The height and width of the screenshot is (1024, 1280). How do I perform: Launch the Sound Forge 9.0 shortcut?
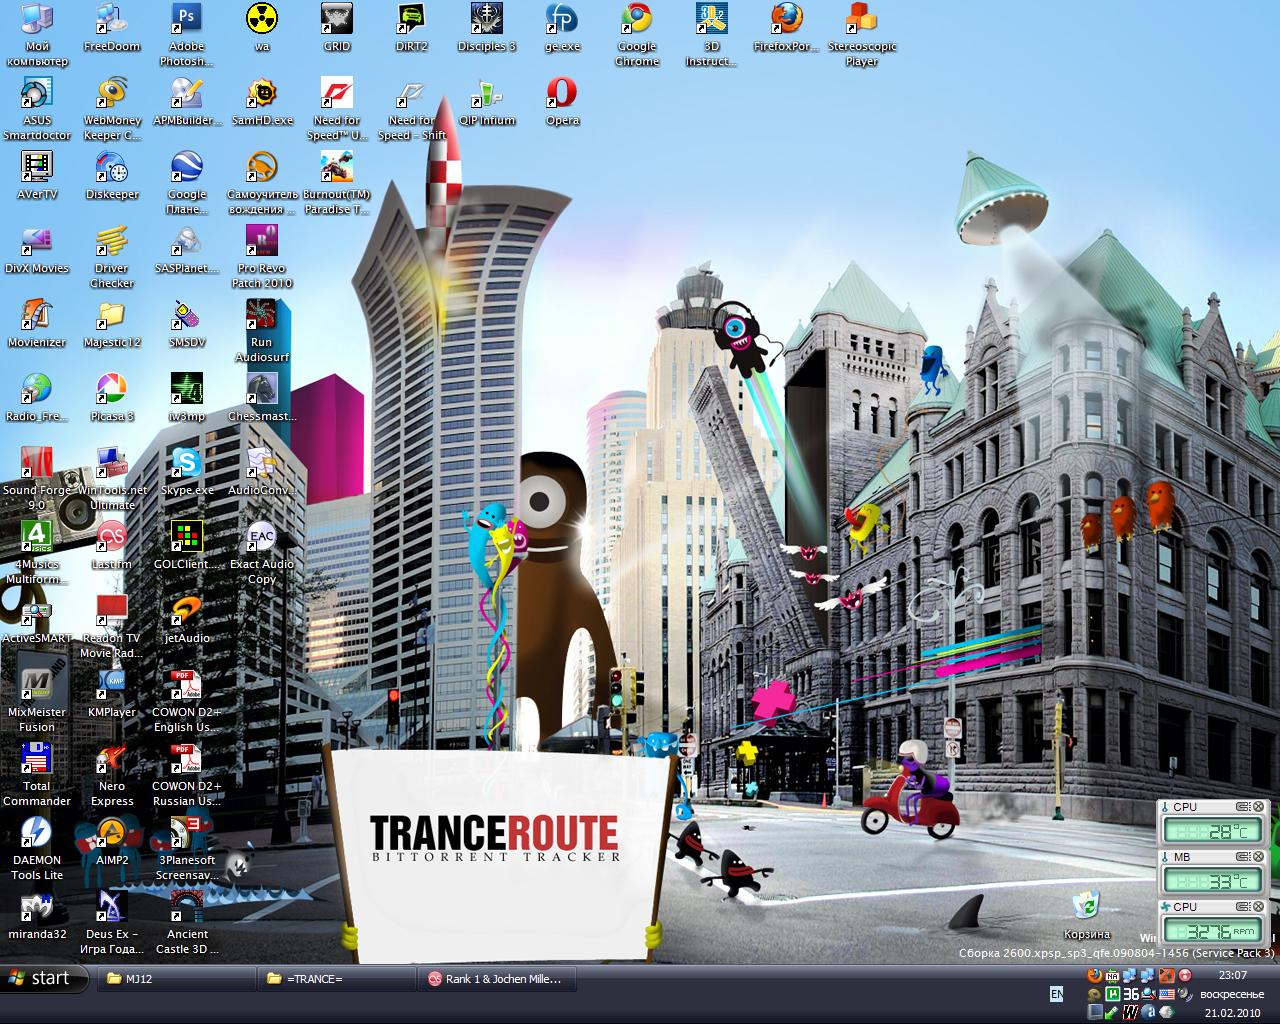click(37, 479)
